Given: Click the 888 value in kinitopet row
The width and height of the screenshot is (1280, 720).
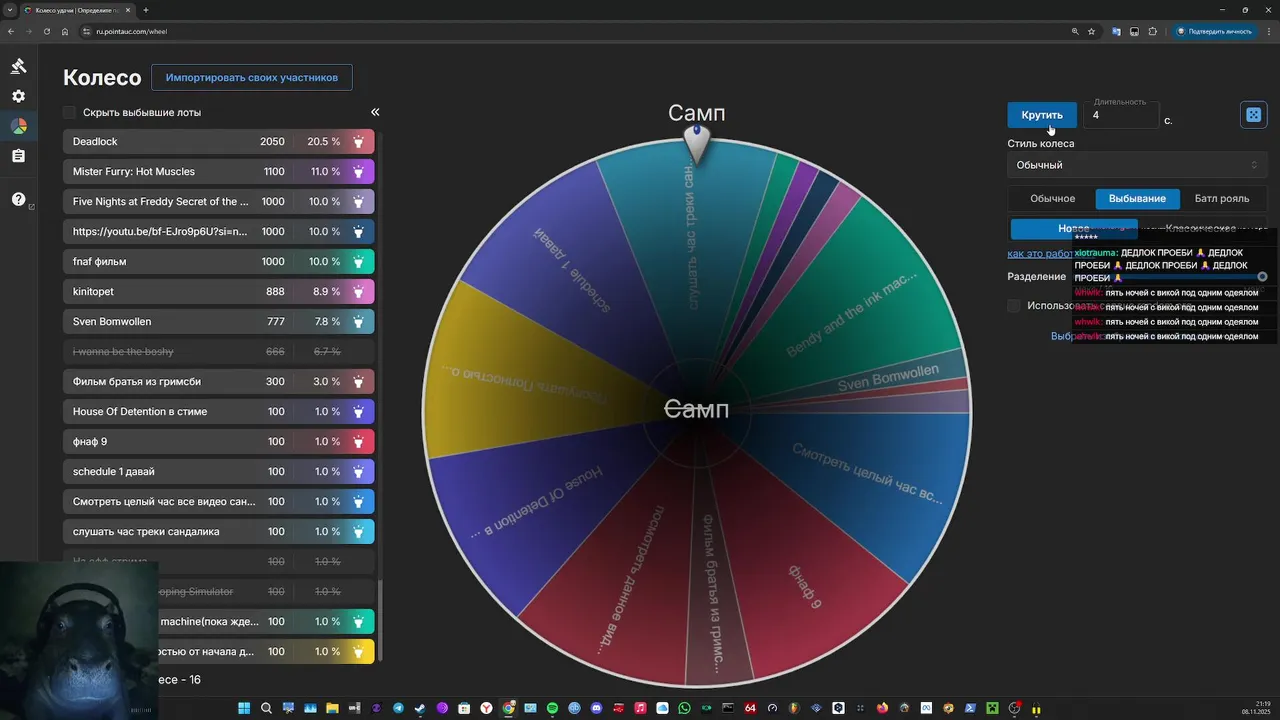Looking at the screenshot, I should (274, 292).
